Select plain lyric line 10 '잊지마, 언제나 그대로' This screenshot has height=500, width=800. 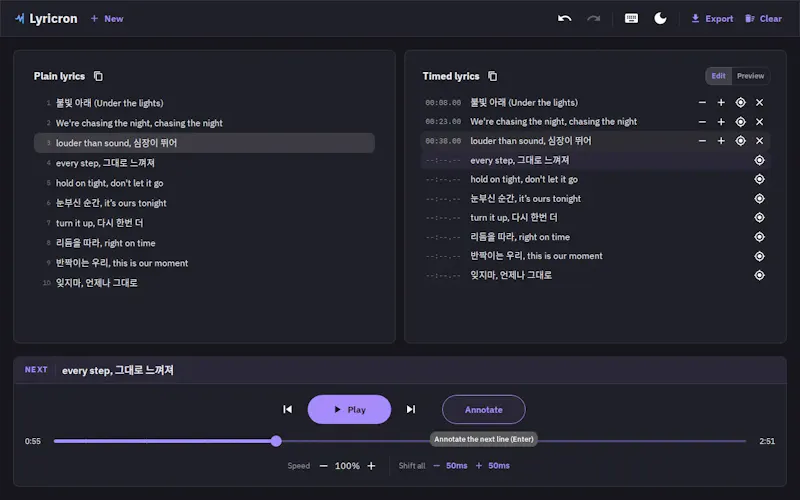(x=204, y=283)
